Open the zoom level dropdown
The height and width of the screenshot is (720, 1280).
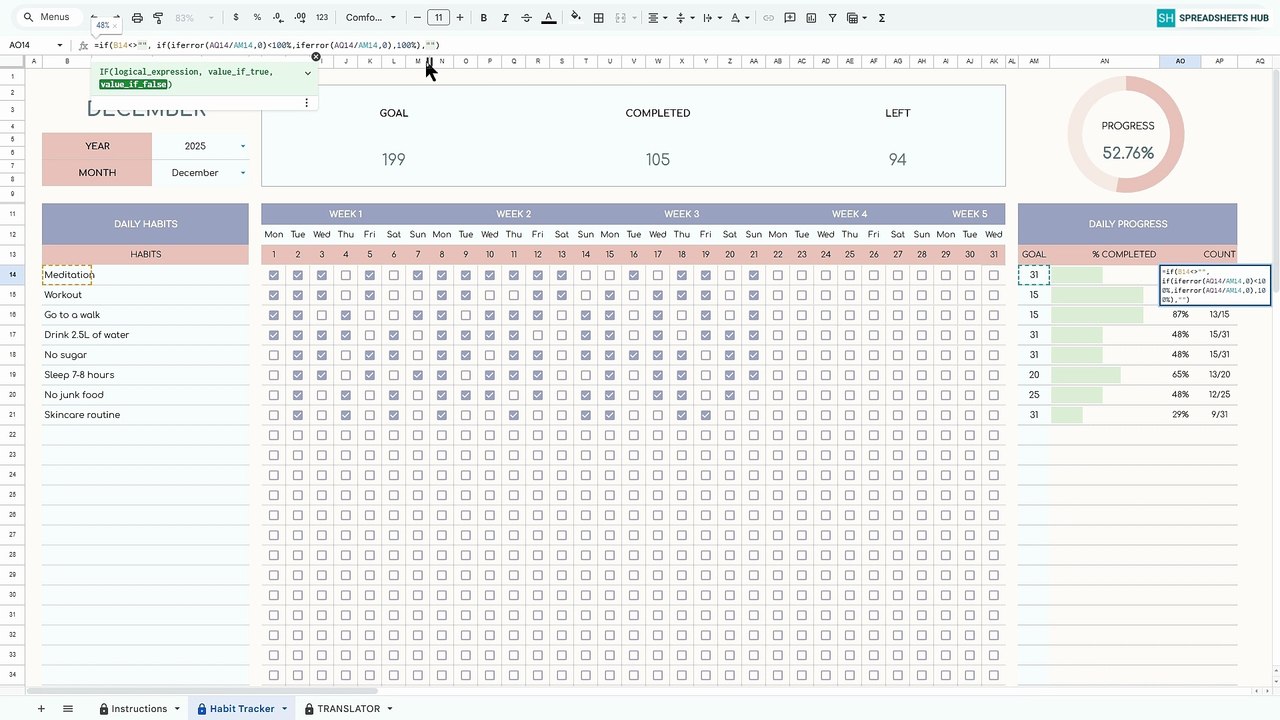tap(190, 18)
